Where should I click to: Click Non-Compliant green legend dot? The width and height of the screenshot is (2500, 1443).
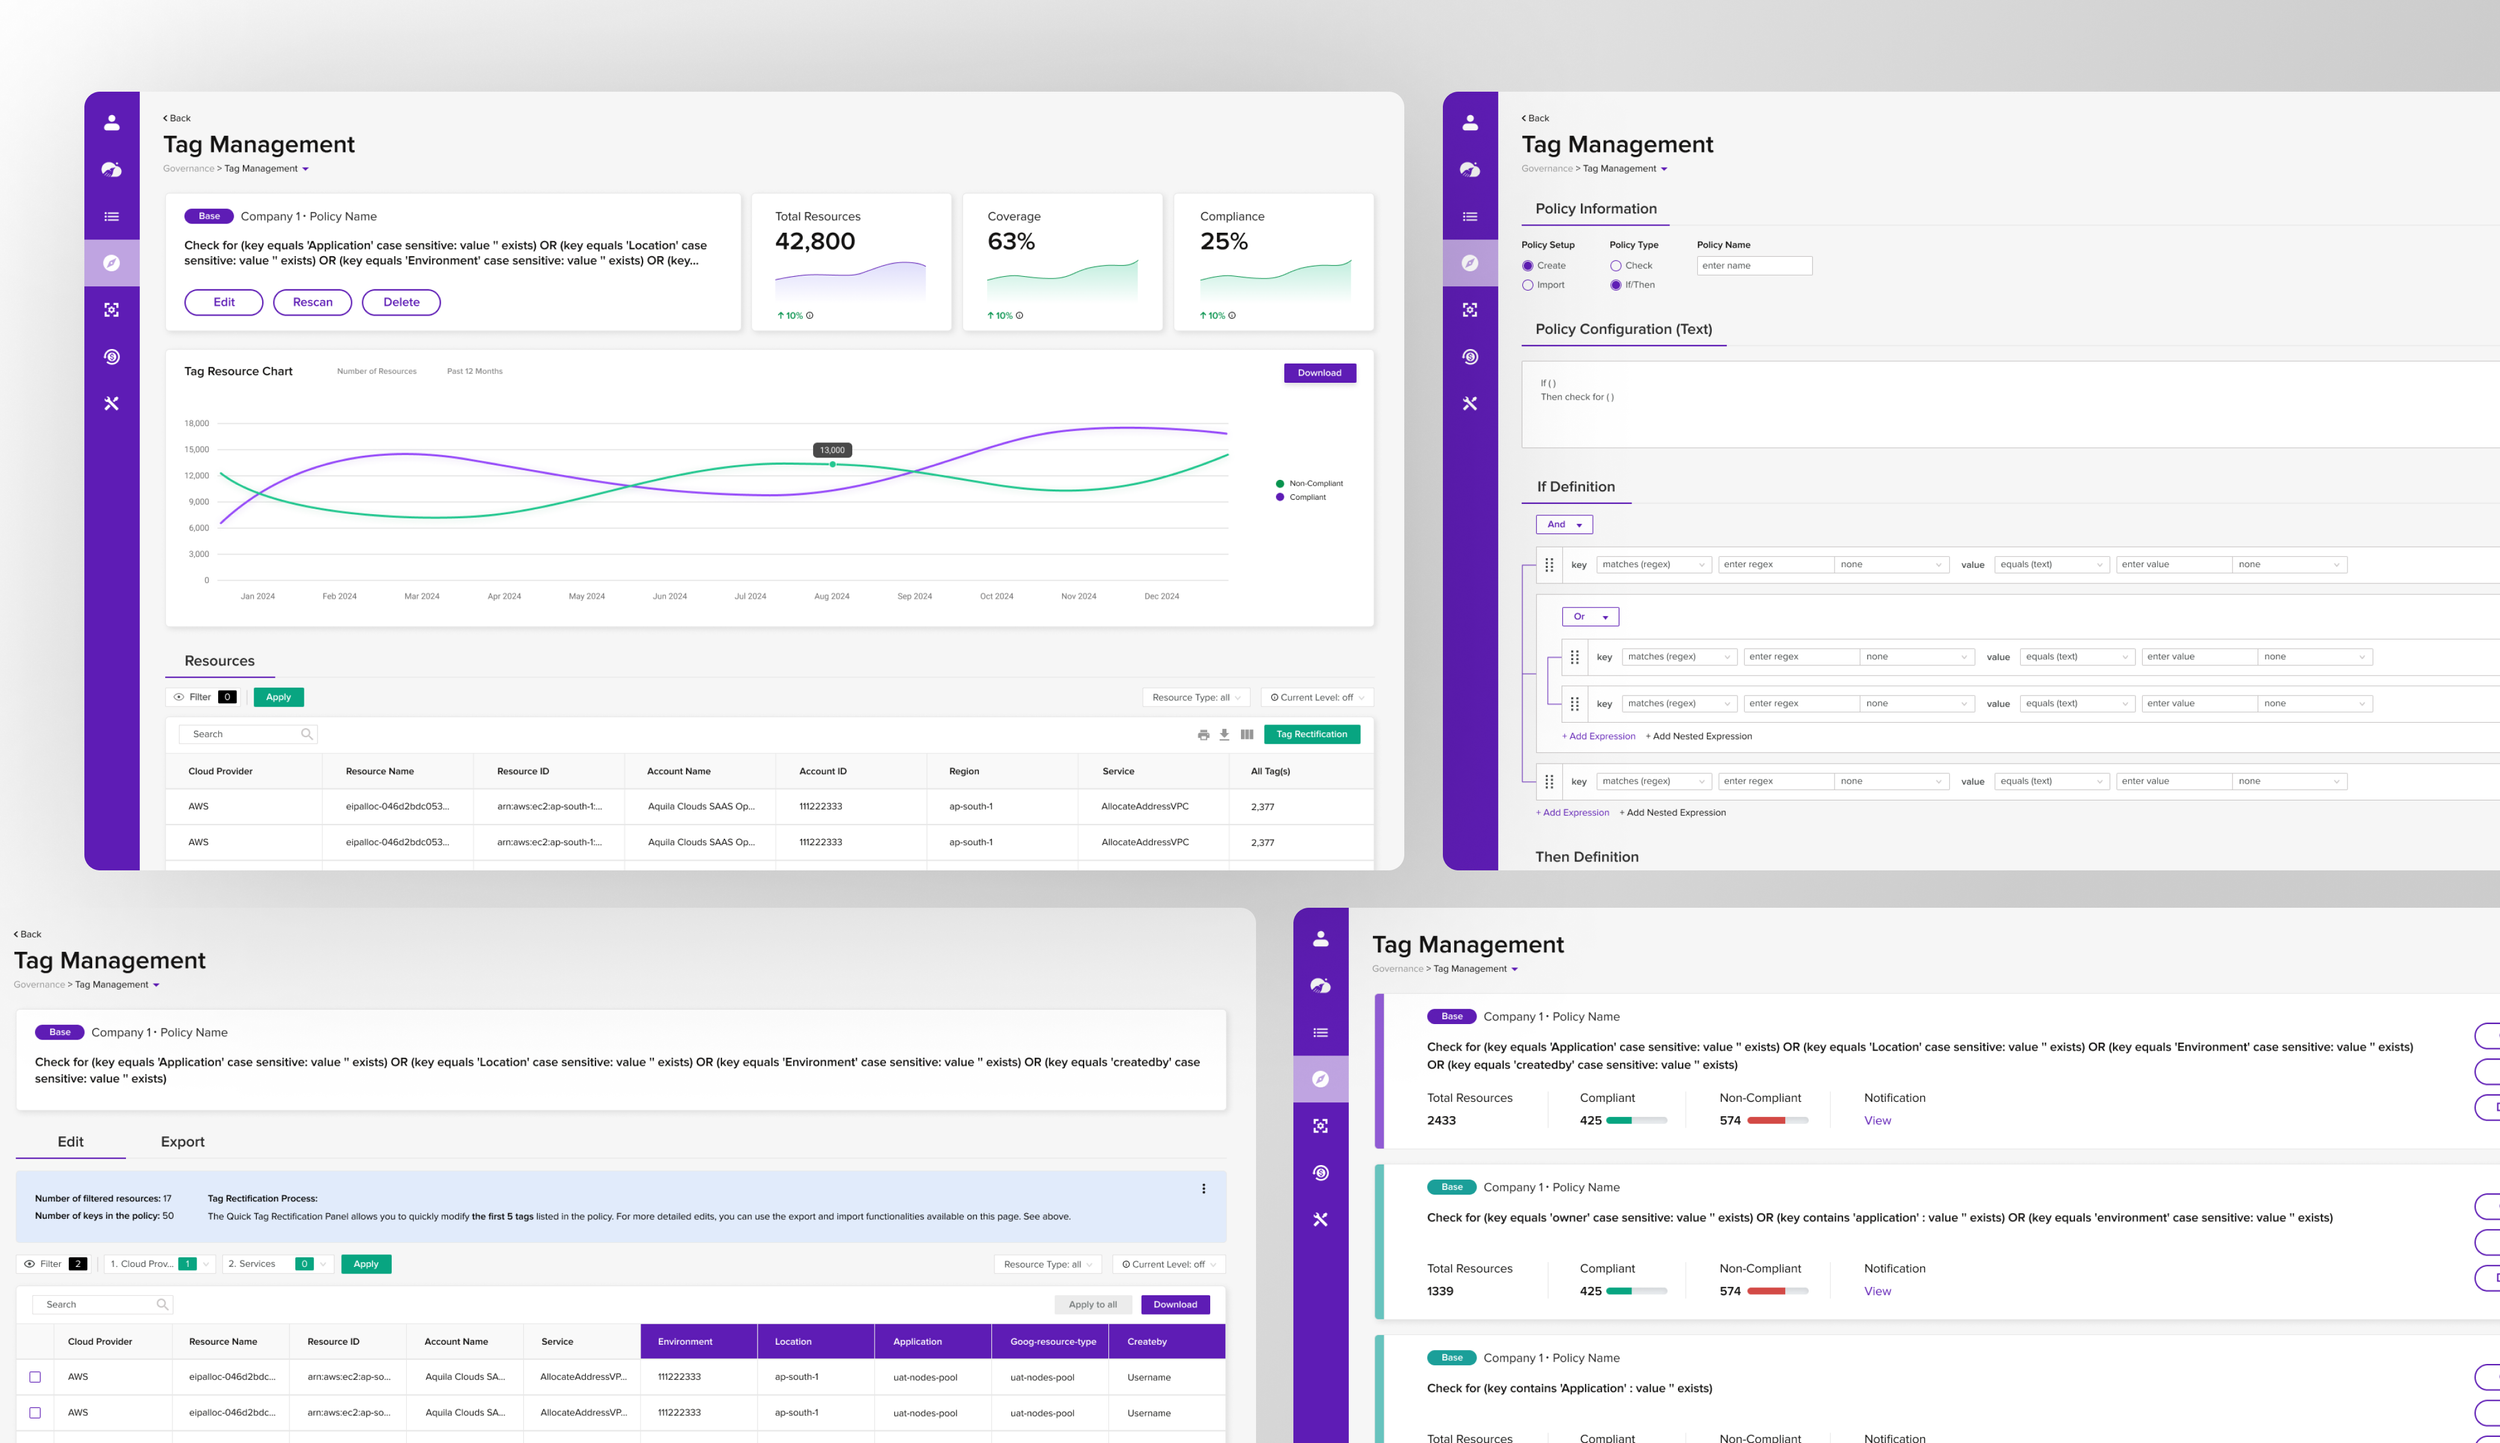[1279, 484]
